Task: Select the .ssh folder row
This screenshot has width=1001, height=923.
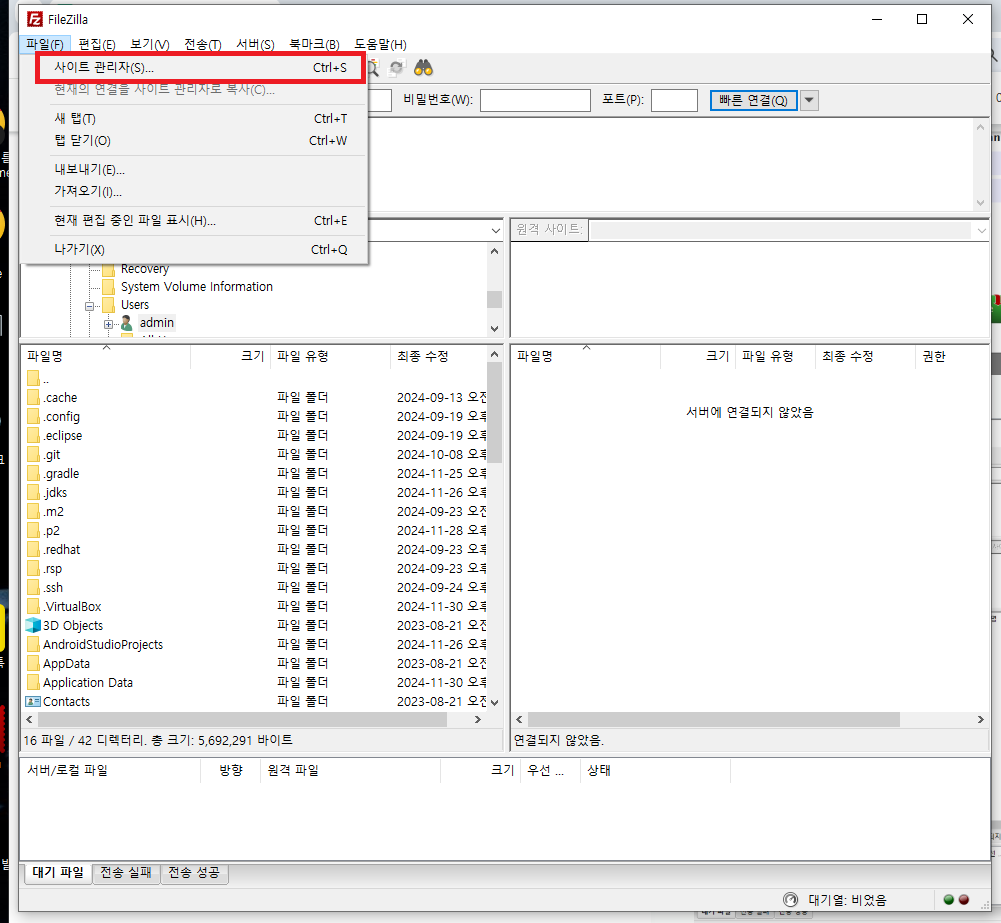Action: (x=255, y=588)
